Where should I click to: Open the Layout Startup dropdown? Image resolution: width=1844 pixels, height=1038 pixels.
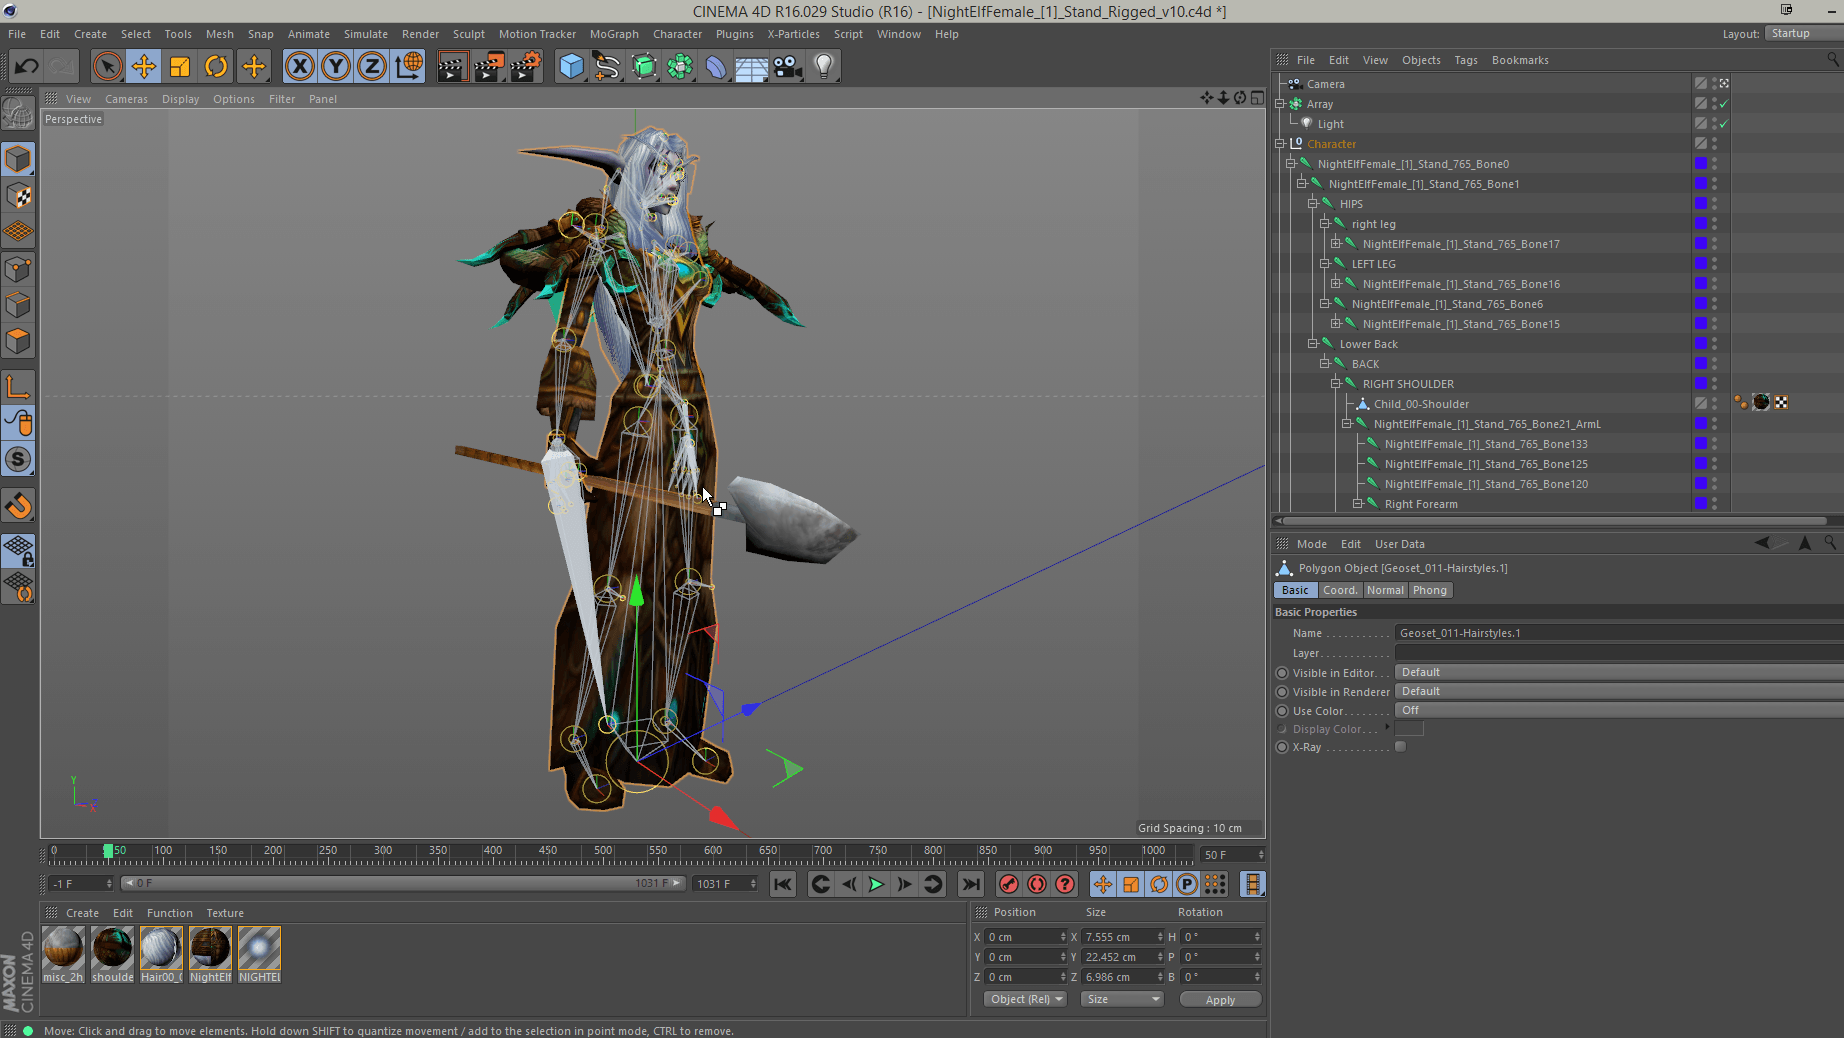(1804, 33)
